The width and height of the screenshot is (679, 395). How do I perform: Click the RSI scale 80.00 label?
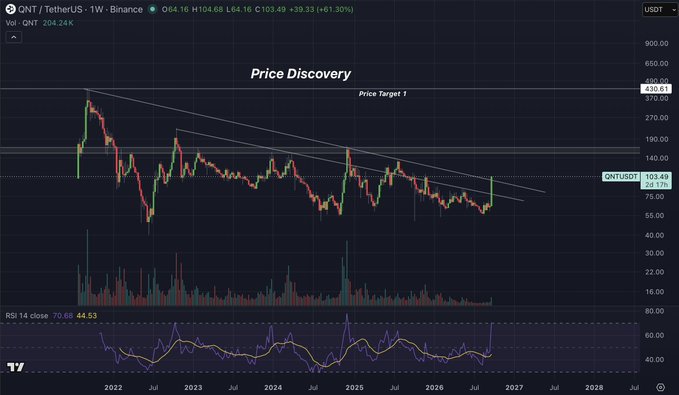tap(654, 311)
